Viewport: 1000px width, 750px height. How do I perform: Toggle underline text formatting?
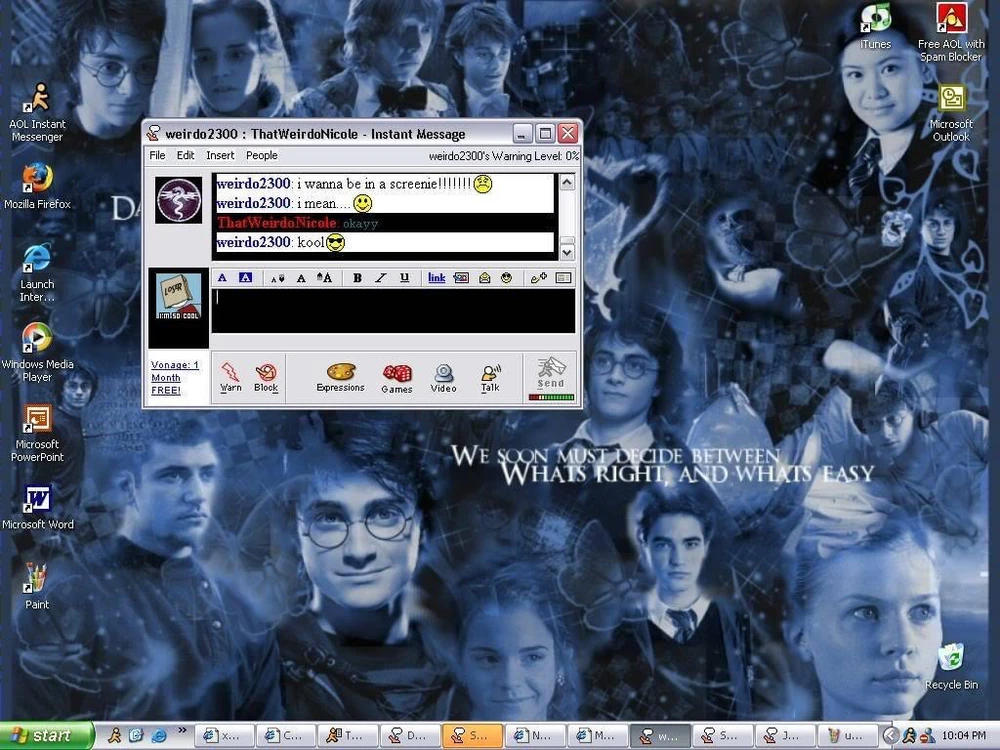point(404,278)
